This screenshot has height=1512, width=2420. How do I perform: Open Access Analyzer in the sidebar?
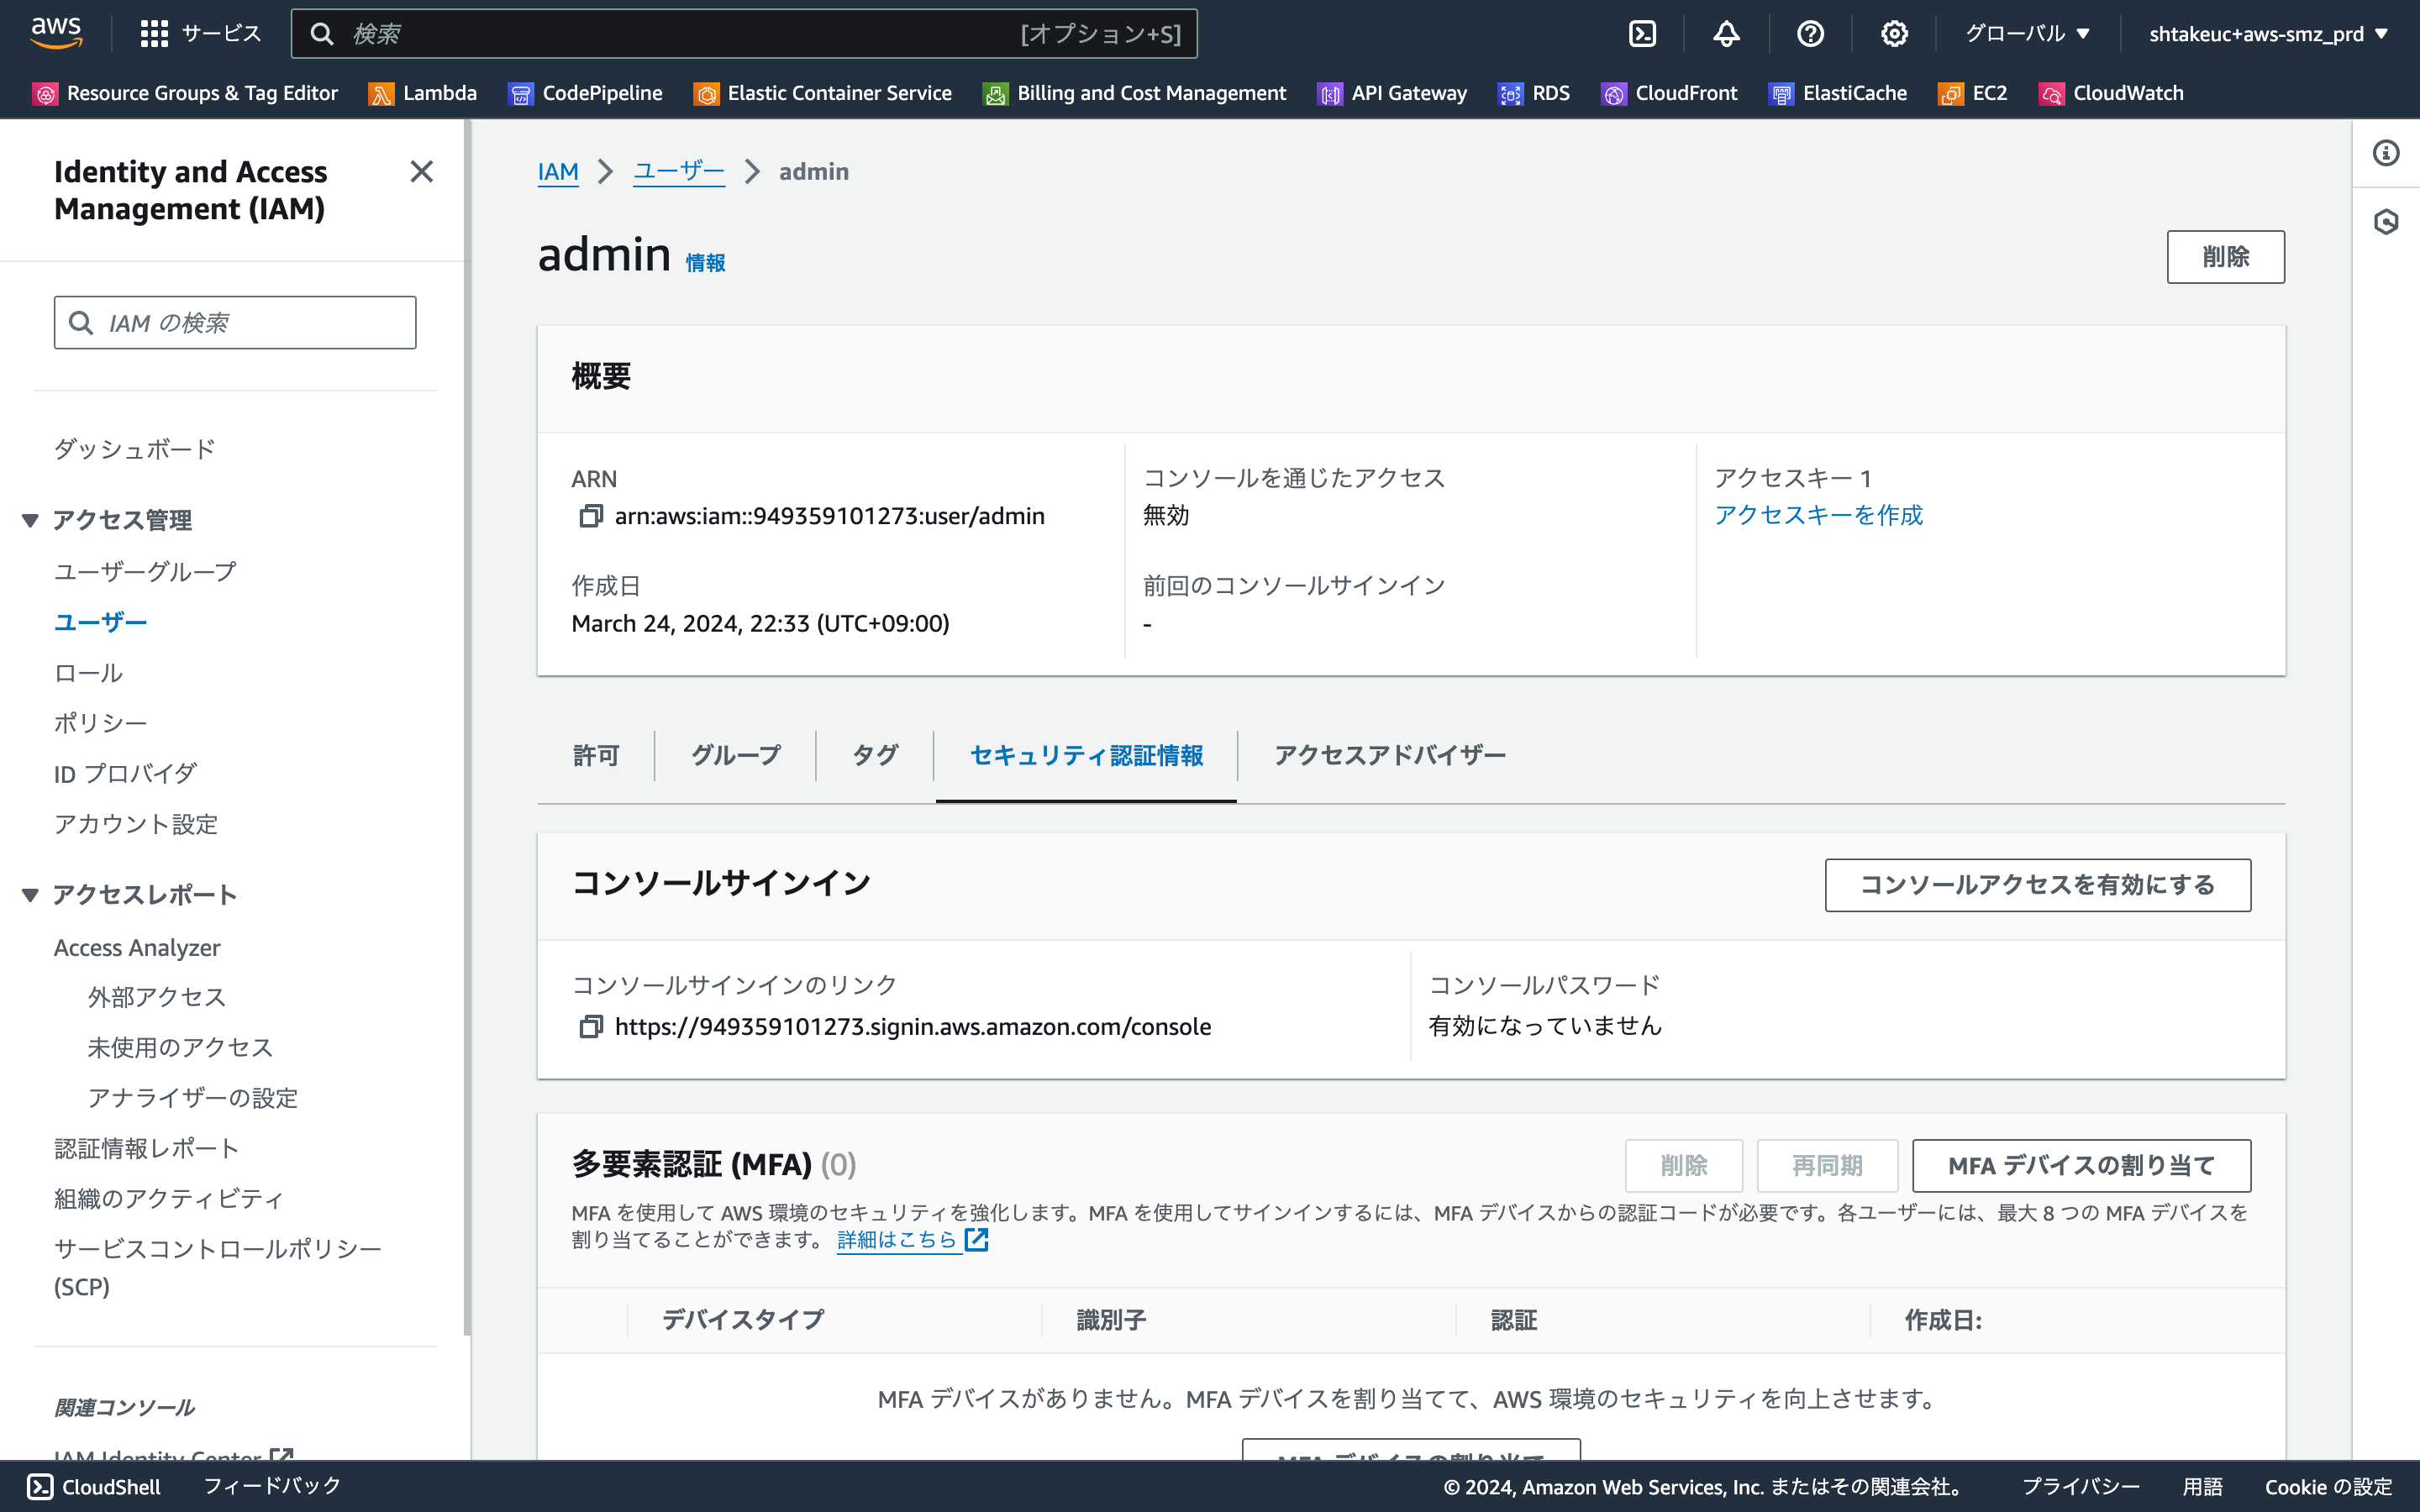pyautogui.click(x=137, y=947)
